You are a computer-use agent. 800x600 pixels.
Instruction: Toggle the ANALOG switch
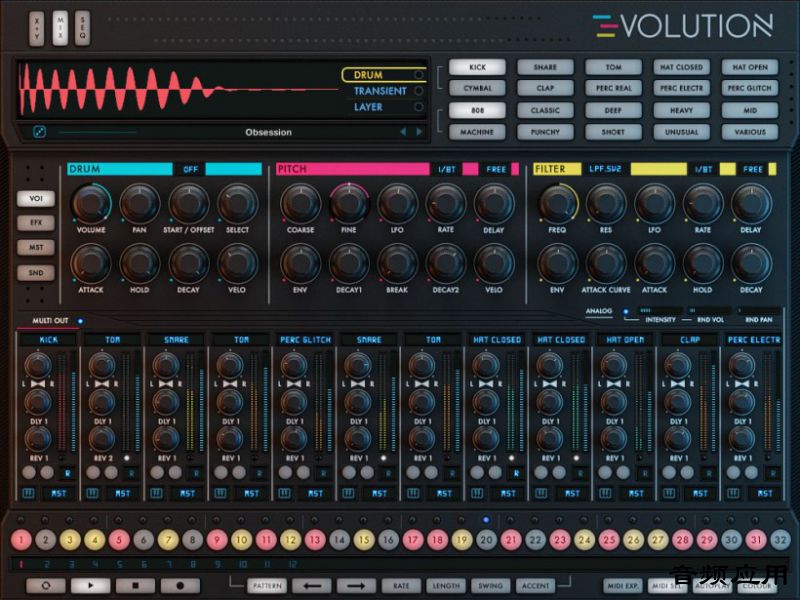coord(626,311)
